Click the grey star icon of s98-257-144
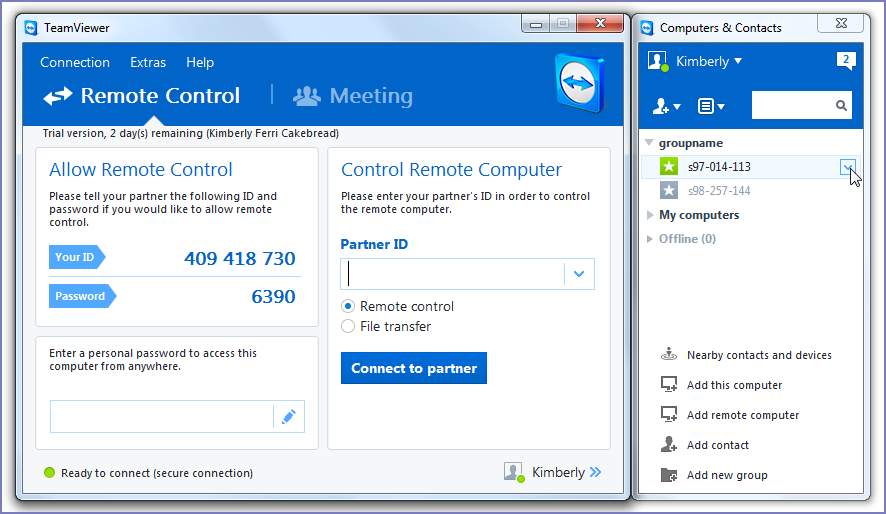This screenshot has width=886, height=514. (669, 190)
